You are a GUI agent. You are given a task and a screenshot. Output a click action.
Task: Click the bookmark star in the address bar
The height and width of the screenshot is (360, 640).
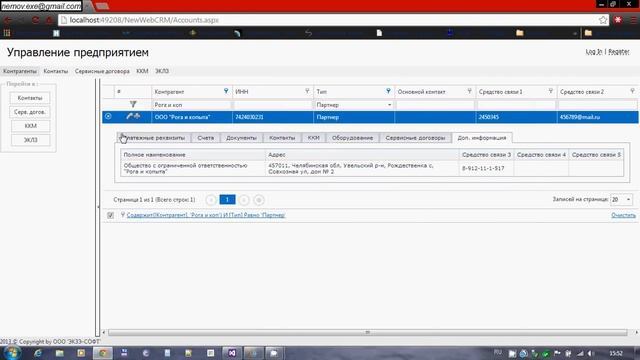(603, 20)
